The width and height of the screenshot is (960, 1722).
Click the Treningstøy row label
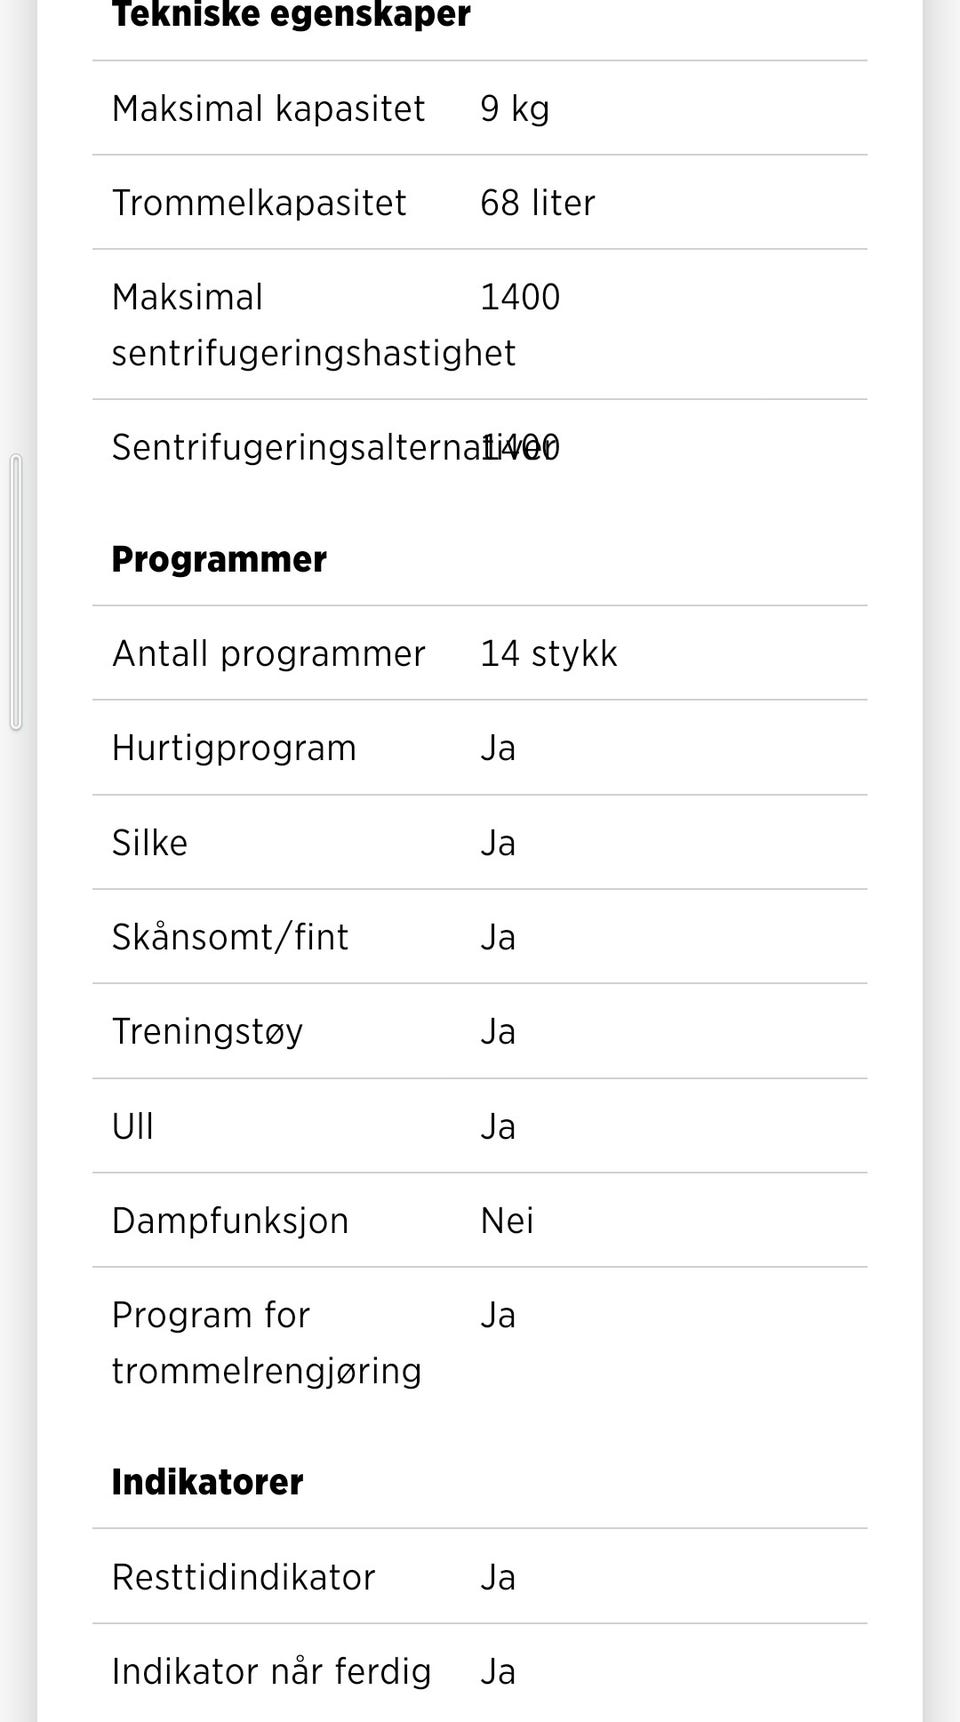tap(207, 1031)
